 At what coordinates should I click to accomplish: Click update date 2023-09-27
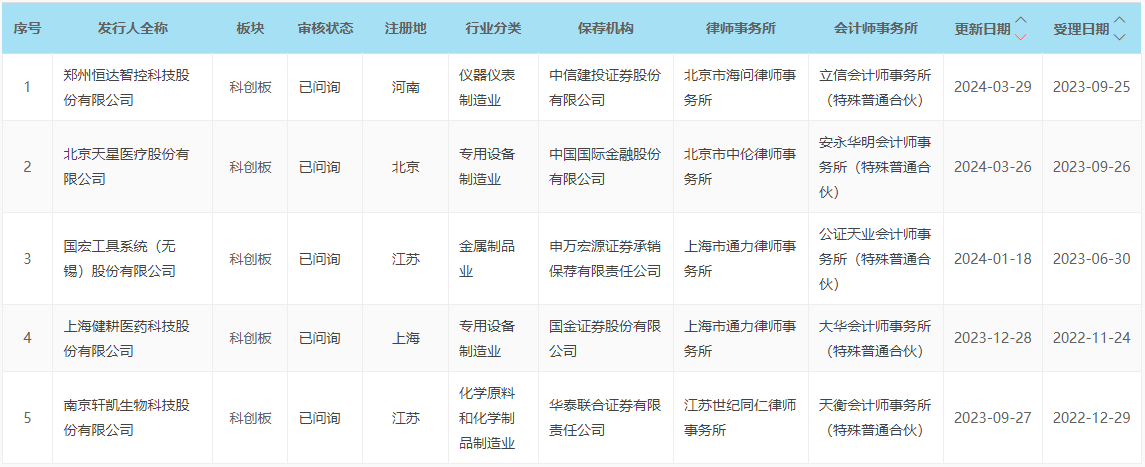(x=992, y=418)
